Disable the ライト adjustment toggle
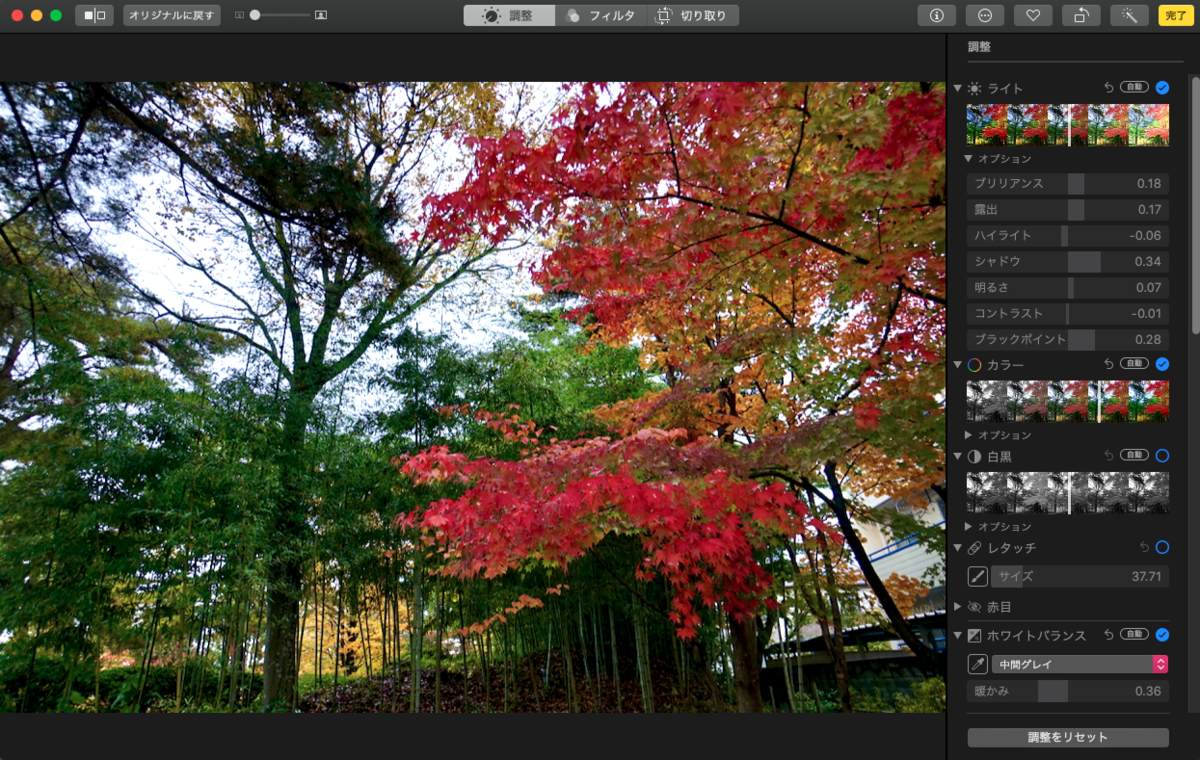Screen dimensions: 1200x760 click(1161, 88)
